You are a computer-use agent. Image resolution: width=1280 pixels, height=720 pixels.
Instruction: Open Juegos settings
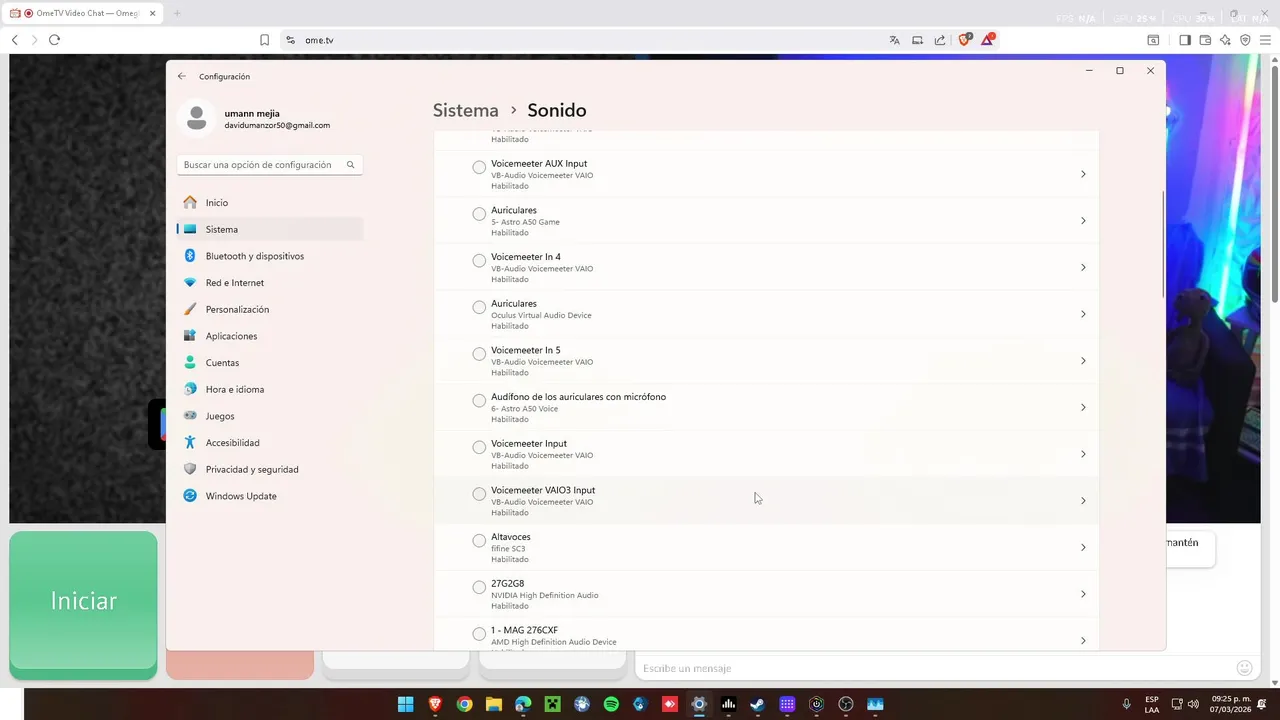[270, 416]
